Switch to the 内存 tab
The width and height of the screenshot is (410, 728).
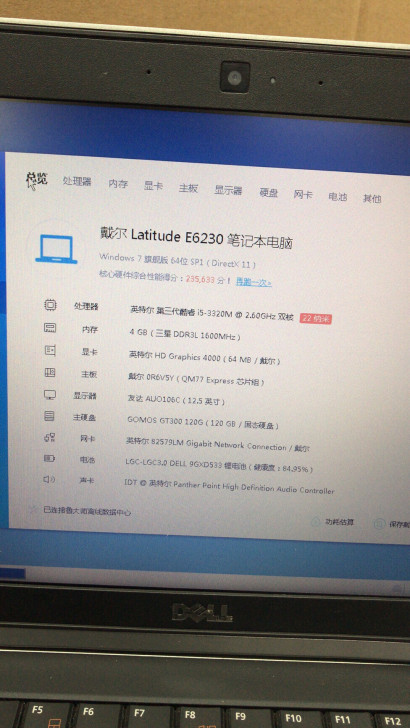[x=118, y=184]
